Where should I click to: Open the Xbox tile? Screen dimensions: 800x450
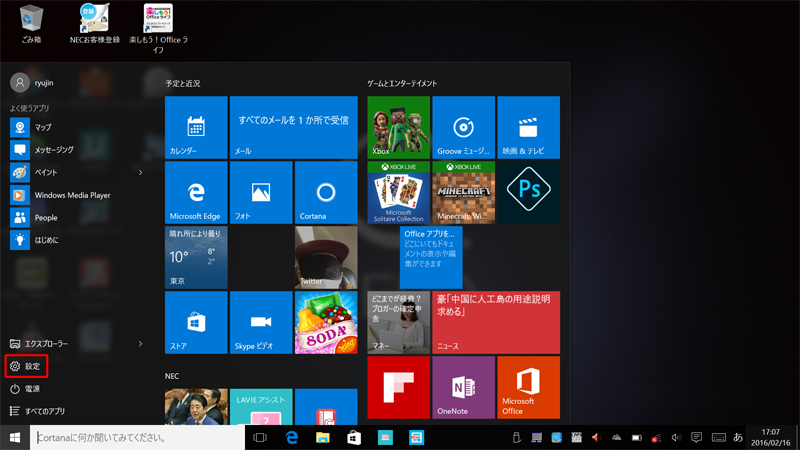coord(398,128)
